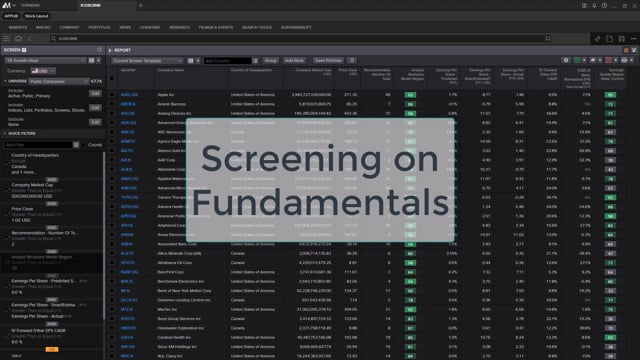Viewport: 640px width, 360px height.
Task: Click the export page icon near link icon
Action: click(x=609, y=38)
